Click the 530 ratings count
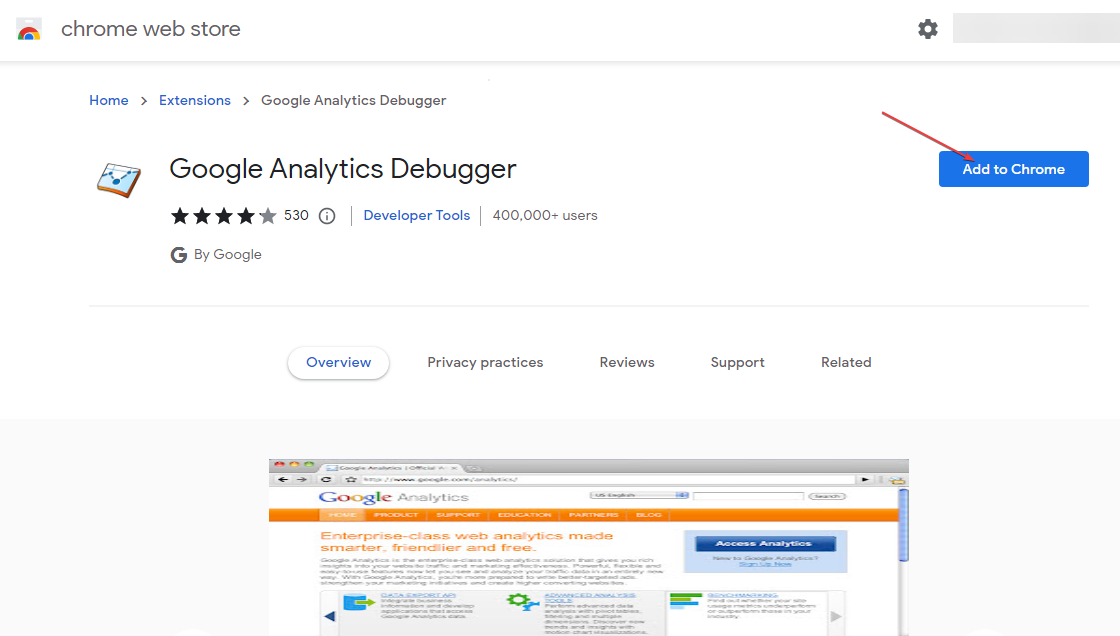This screenshot has width=1120, height=636. click(296, 216)
